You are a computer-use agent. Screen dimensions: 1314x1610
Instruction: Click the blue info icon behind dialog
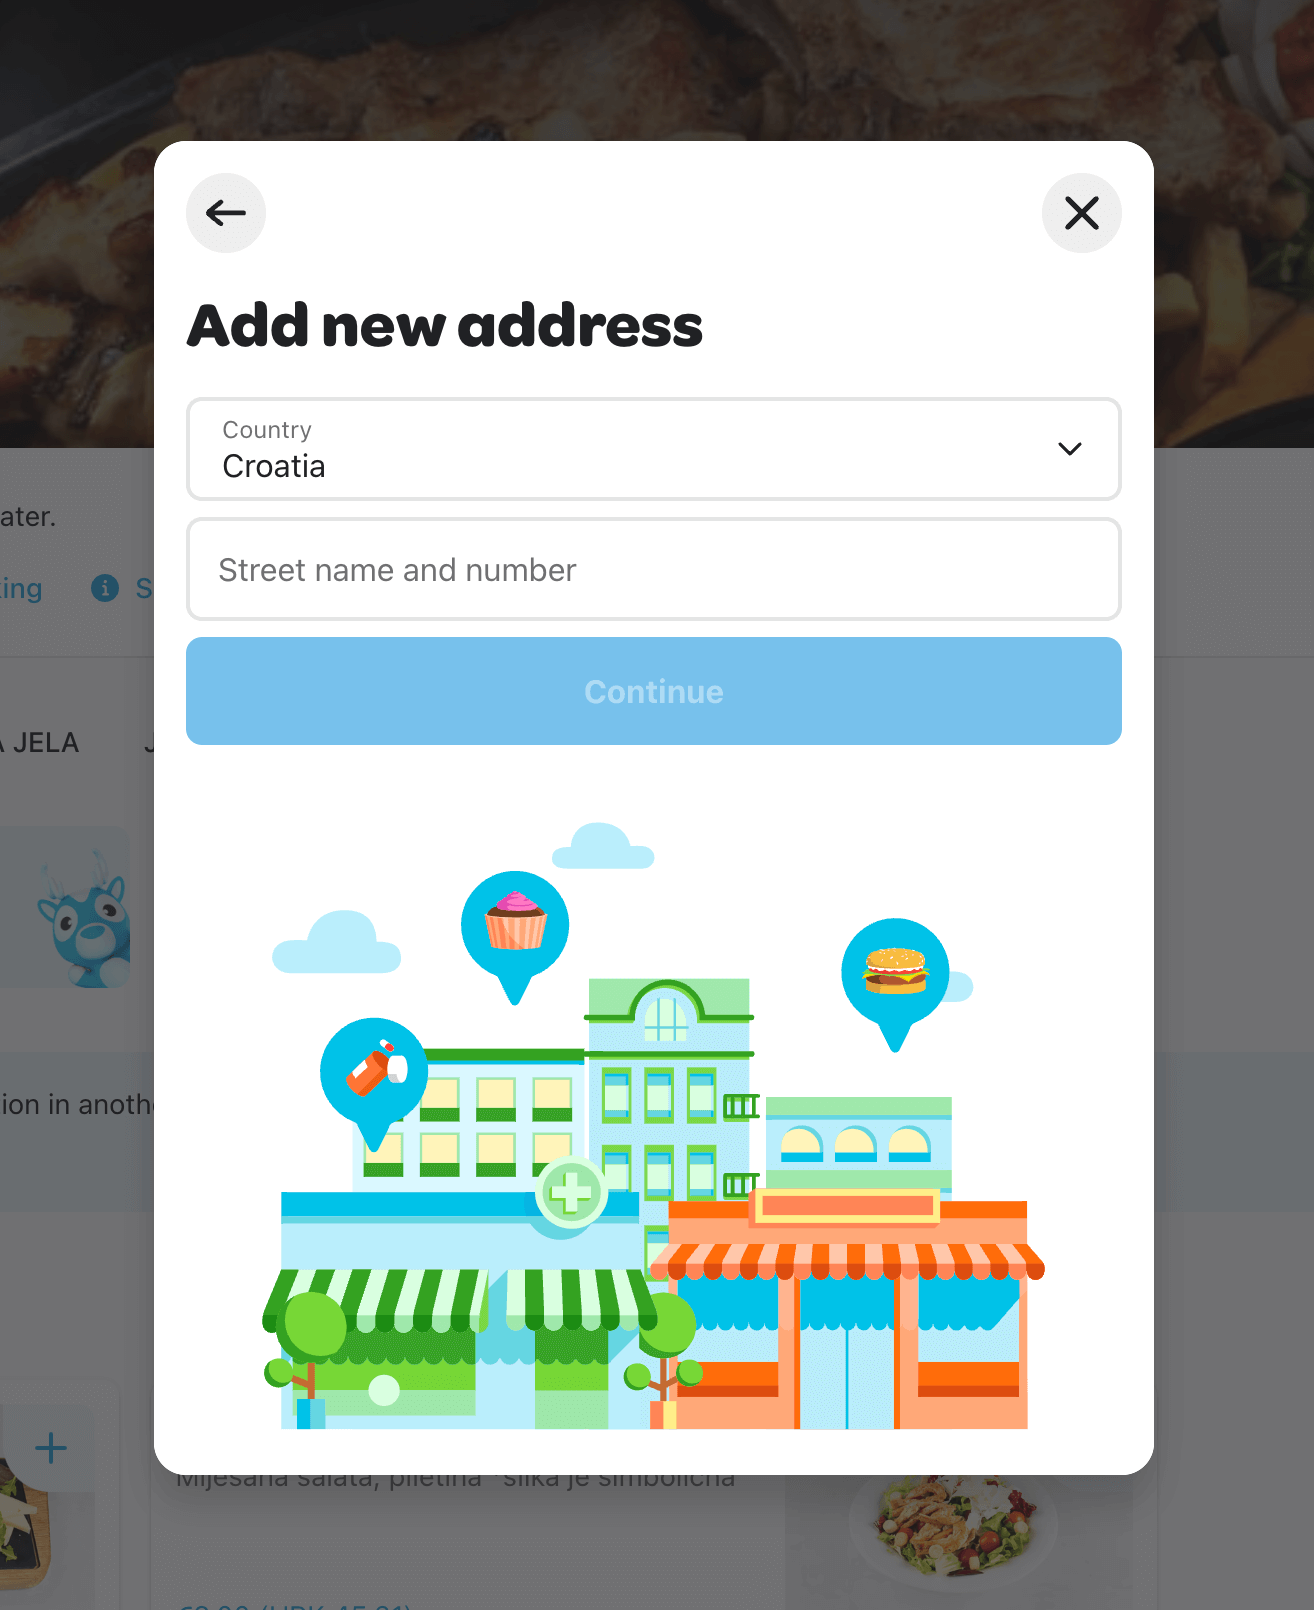105,588
